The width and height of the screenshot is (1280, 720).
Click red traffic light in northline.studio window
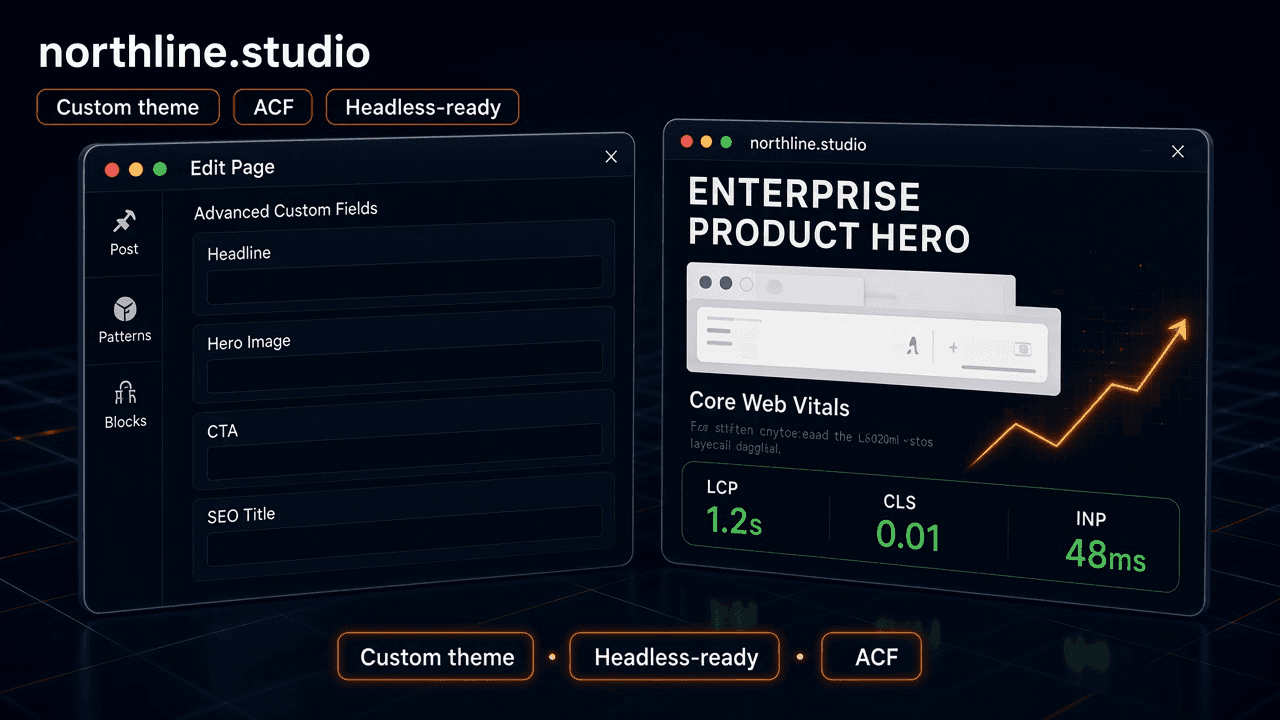tap(687, 142)
